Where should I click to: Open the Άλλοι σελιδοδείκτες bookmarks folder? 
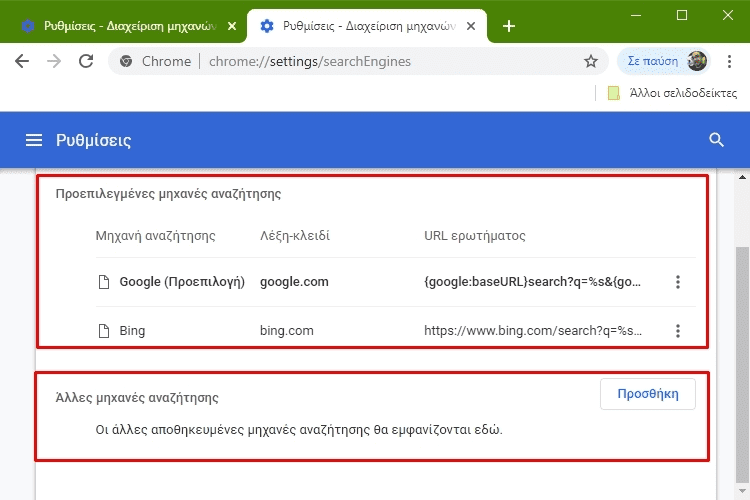[672, 93]
